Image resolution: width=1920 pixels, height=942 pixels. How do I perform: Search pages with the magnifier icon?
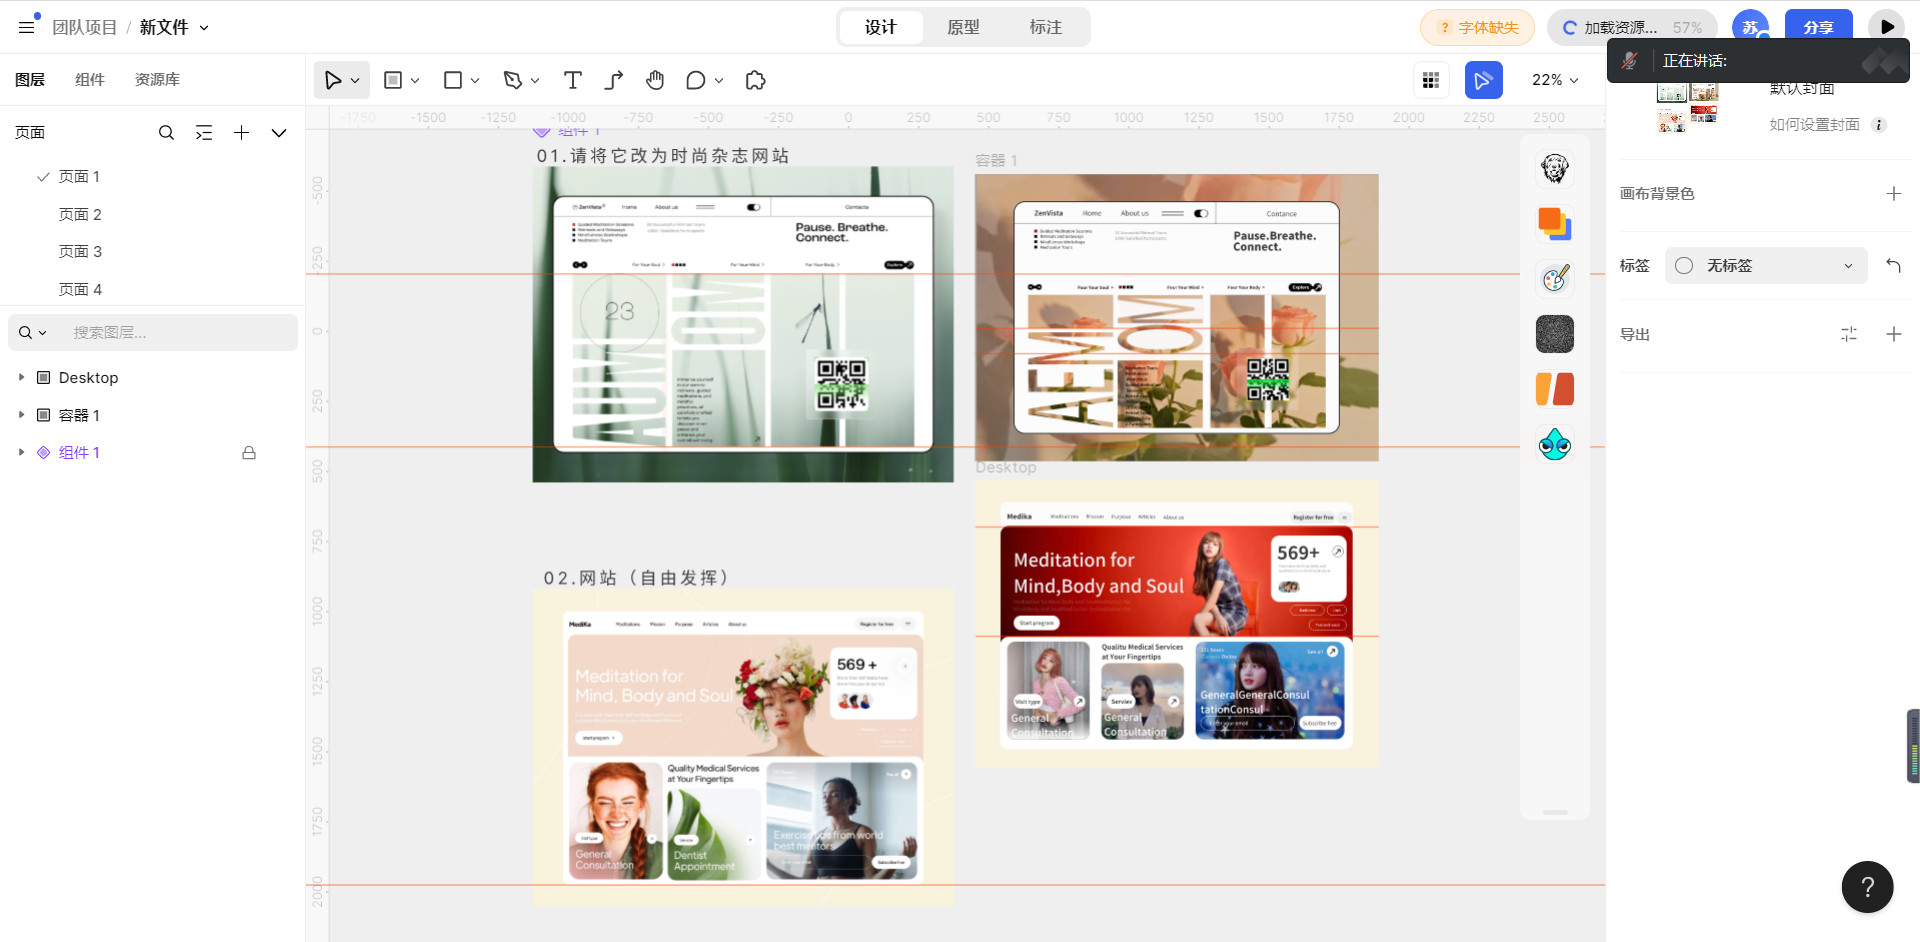click(166, 133)
